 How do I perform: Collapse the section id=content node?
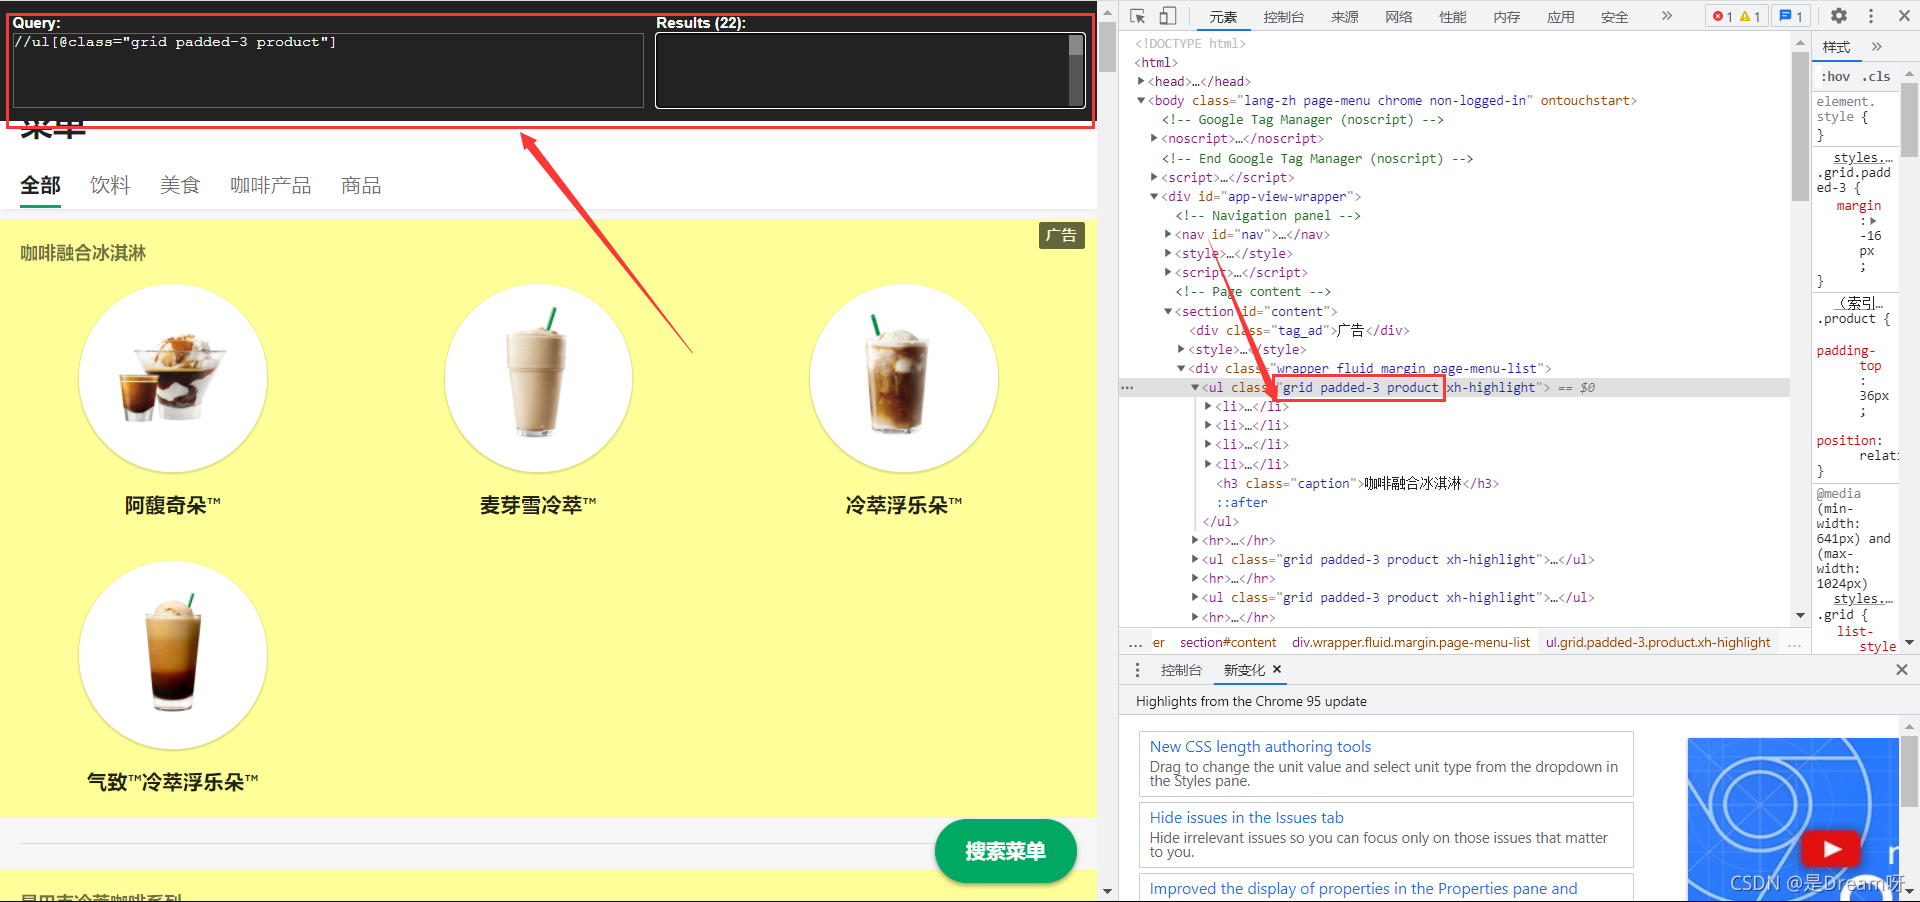(x=1167, y=311)
